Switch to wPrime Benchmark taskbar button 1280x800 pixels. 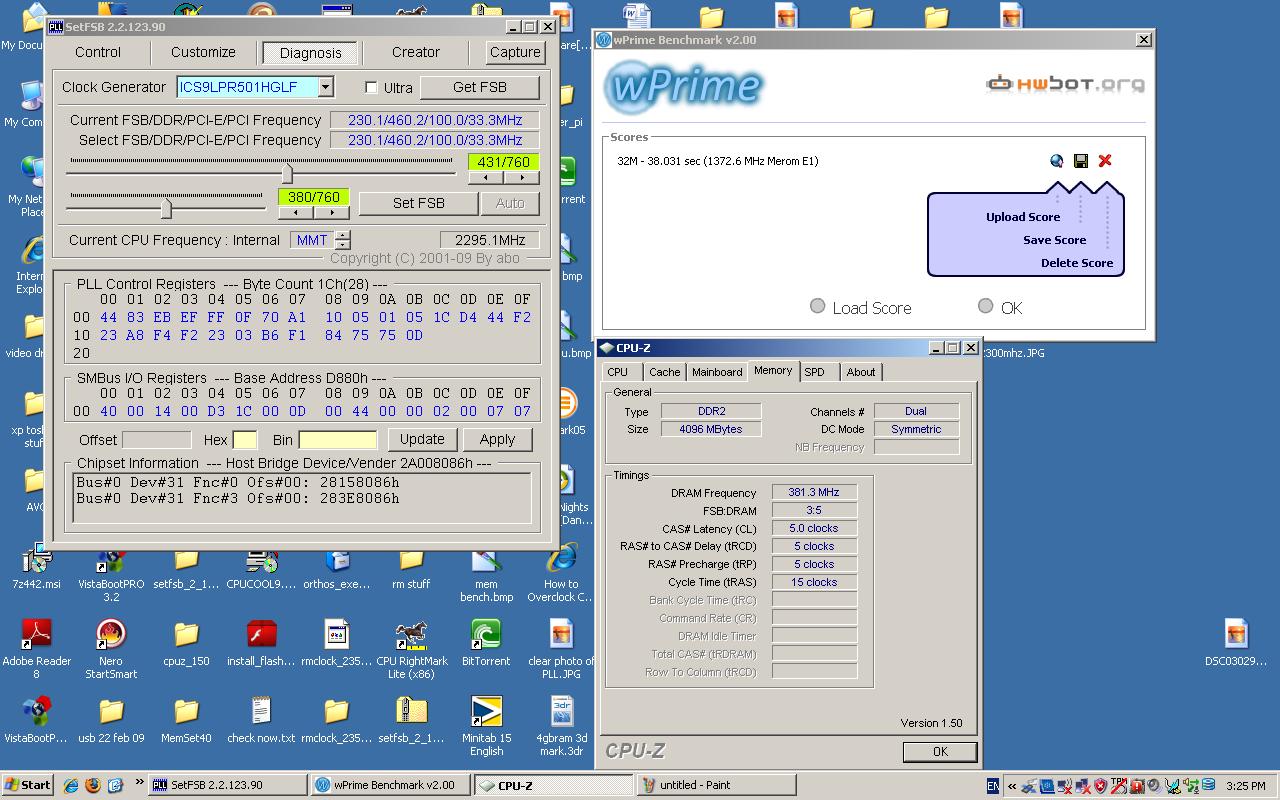point(390,785)
